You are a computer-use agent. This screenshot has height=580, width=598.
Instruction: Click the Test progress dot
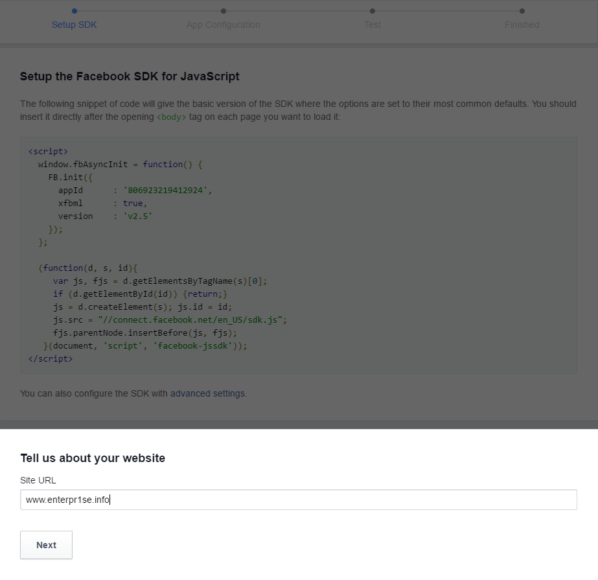point(373,11)
